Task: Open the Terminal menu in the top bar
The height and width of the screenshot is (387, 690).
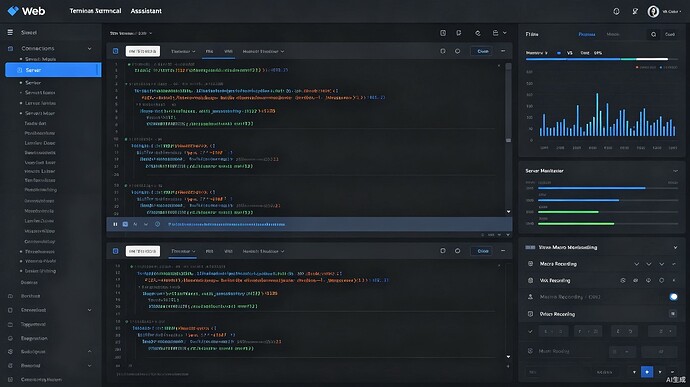Action: tap(95, 11)
